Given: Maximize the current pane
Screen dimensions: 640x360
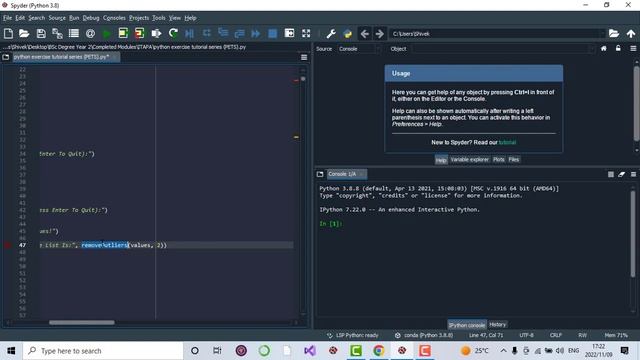Looking at the screenshot, I should 289,33.
